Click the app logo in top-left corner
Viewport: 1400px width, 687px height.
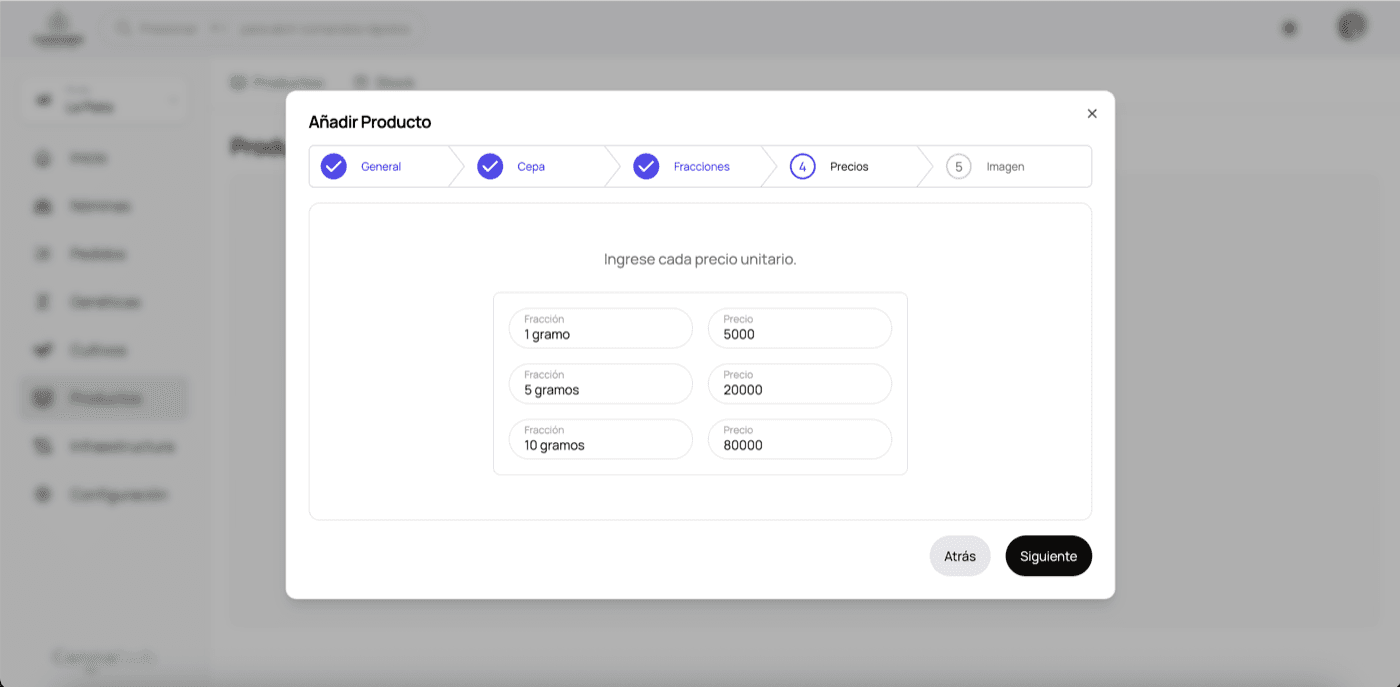point(58,28)
